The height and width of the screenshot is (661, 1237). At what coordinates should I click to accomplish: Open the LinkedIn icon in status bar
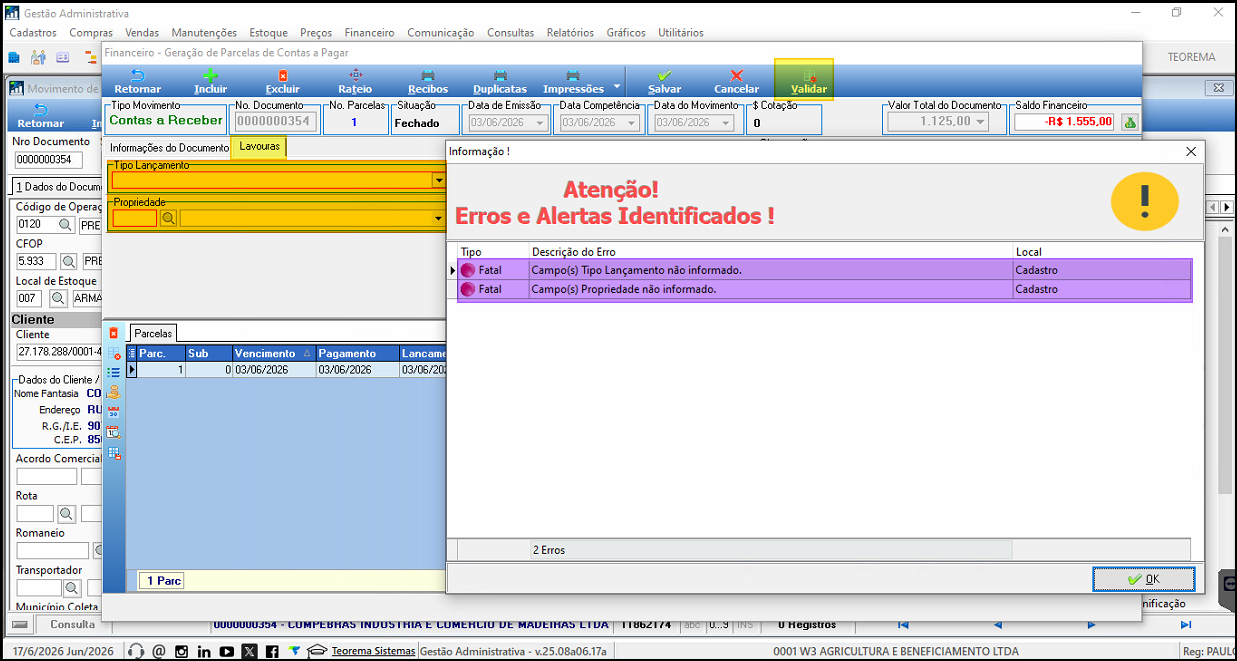204,651
